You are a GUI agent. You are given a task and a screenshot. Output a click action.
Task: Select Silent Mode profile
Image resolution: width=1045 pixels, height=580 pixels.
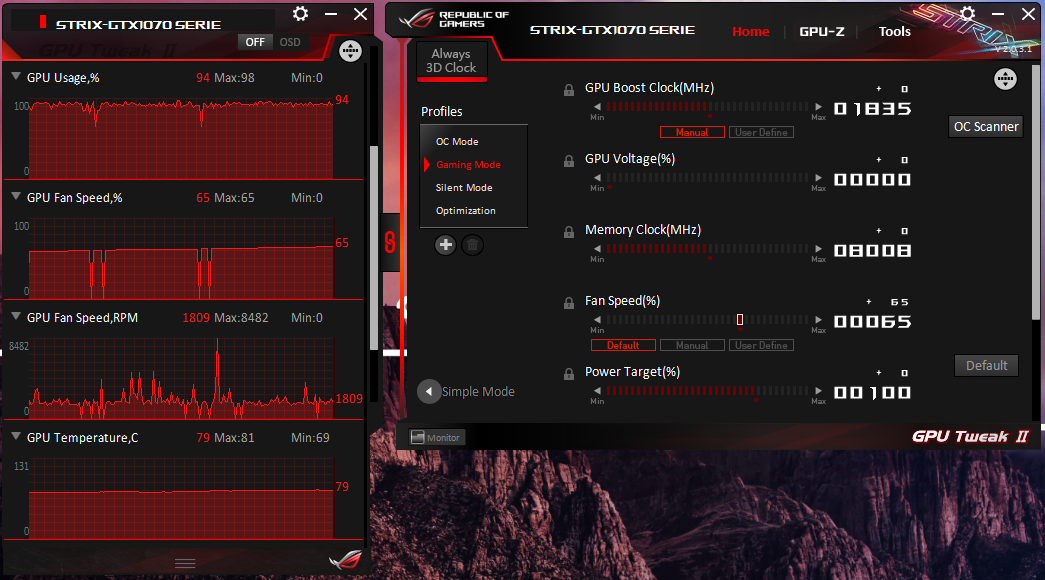point(464,187)
